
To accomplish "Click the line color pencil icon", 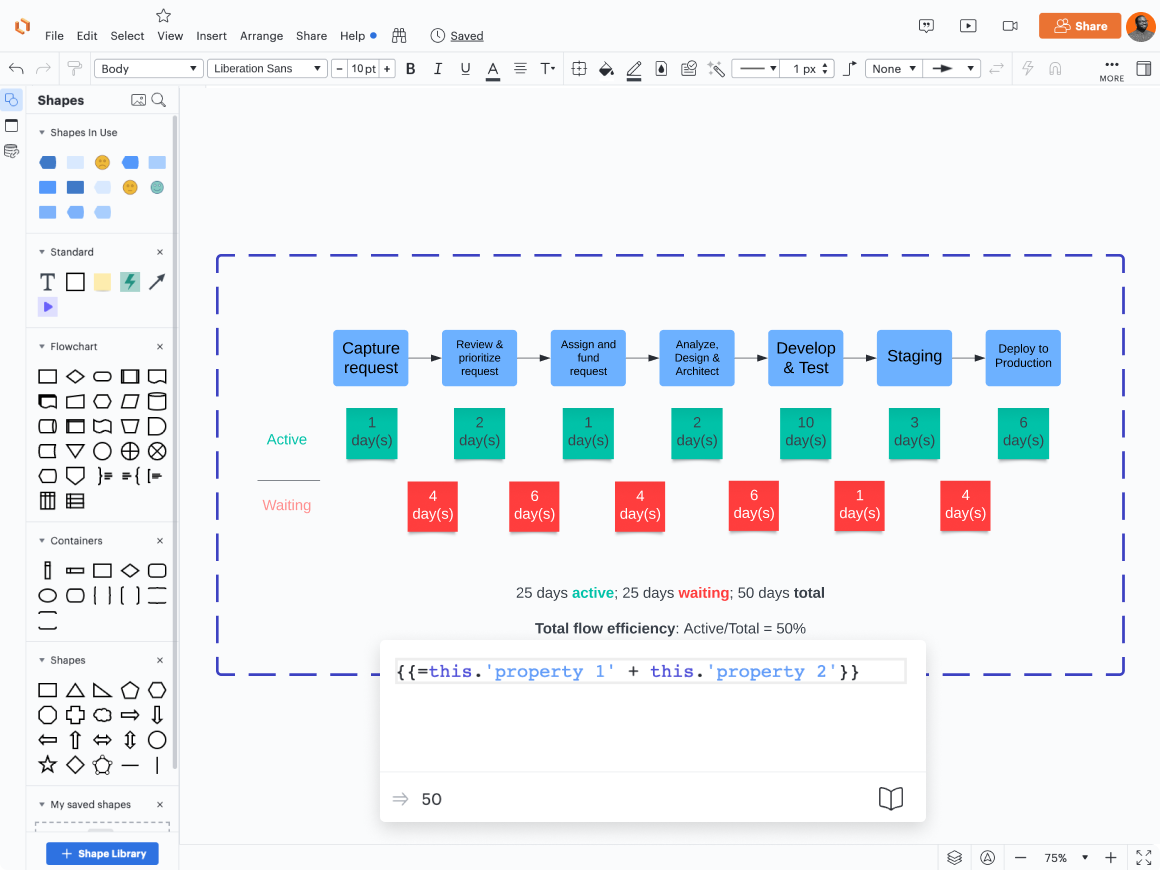I will click(633, 68).
